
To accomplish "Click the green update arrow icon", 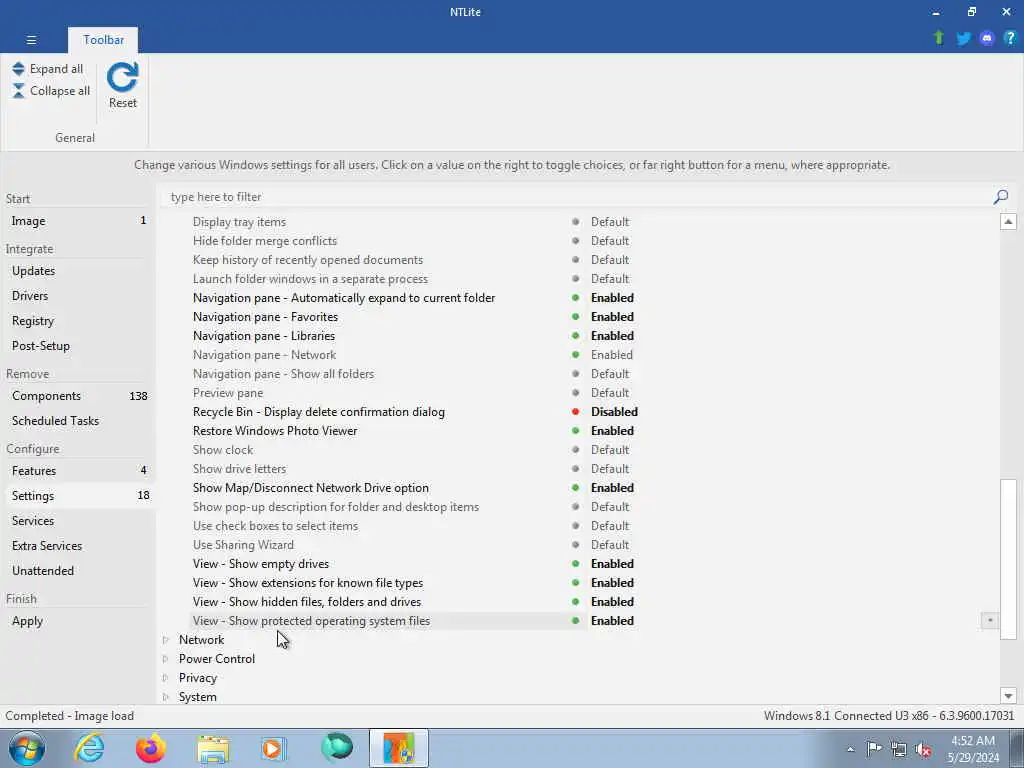I will (x=939, y=38).
